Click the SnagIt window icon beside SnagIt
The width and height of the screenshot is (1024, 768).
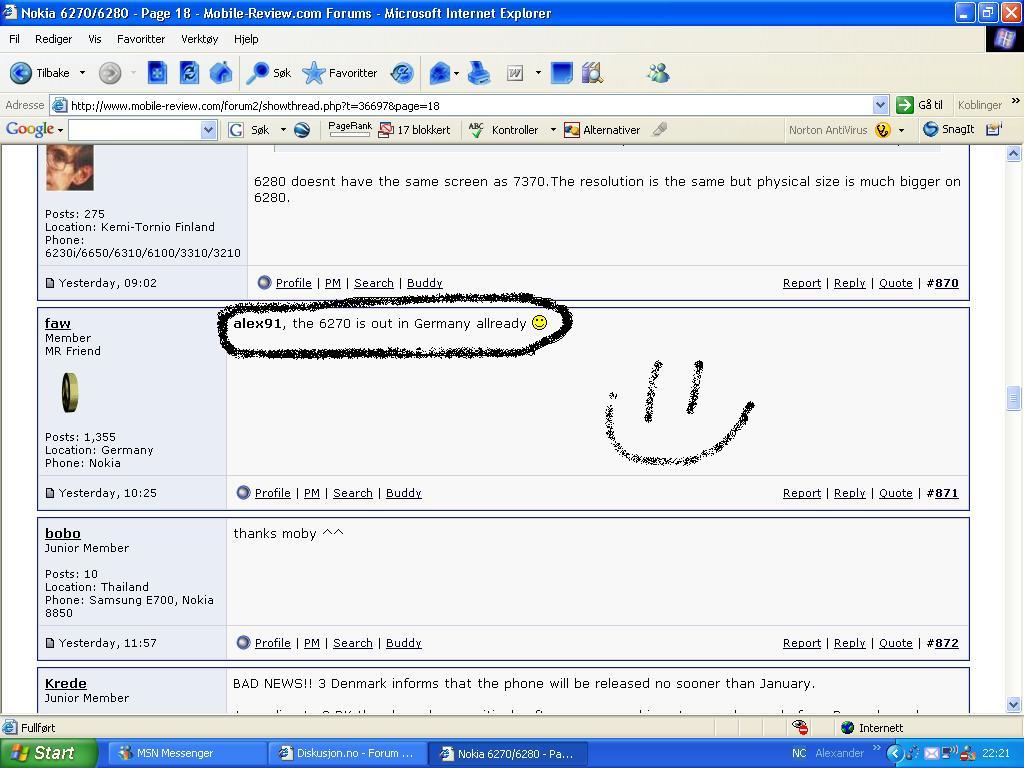pyautogui.click(x=993, y=129)
